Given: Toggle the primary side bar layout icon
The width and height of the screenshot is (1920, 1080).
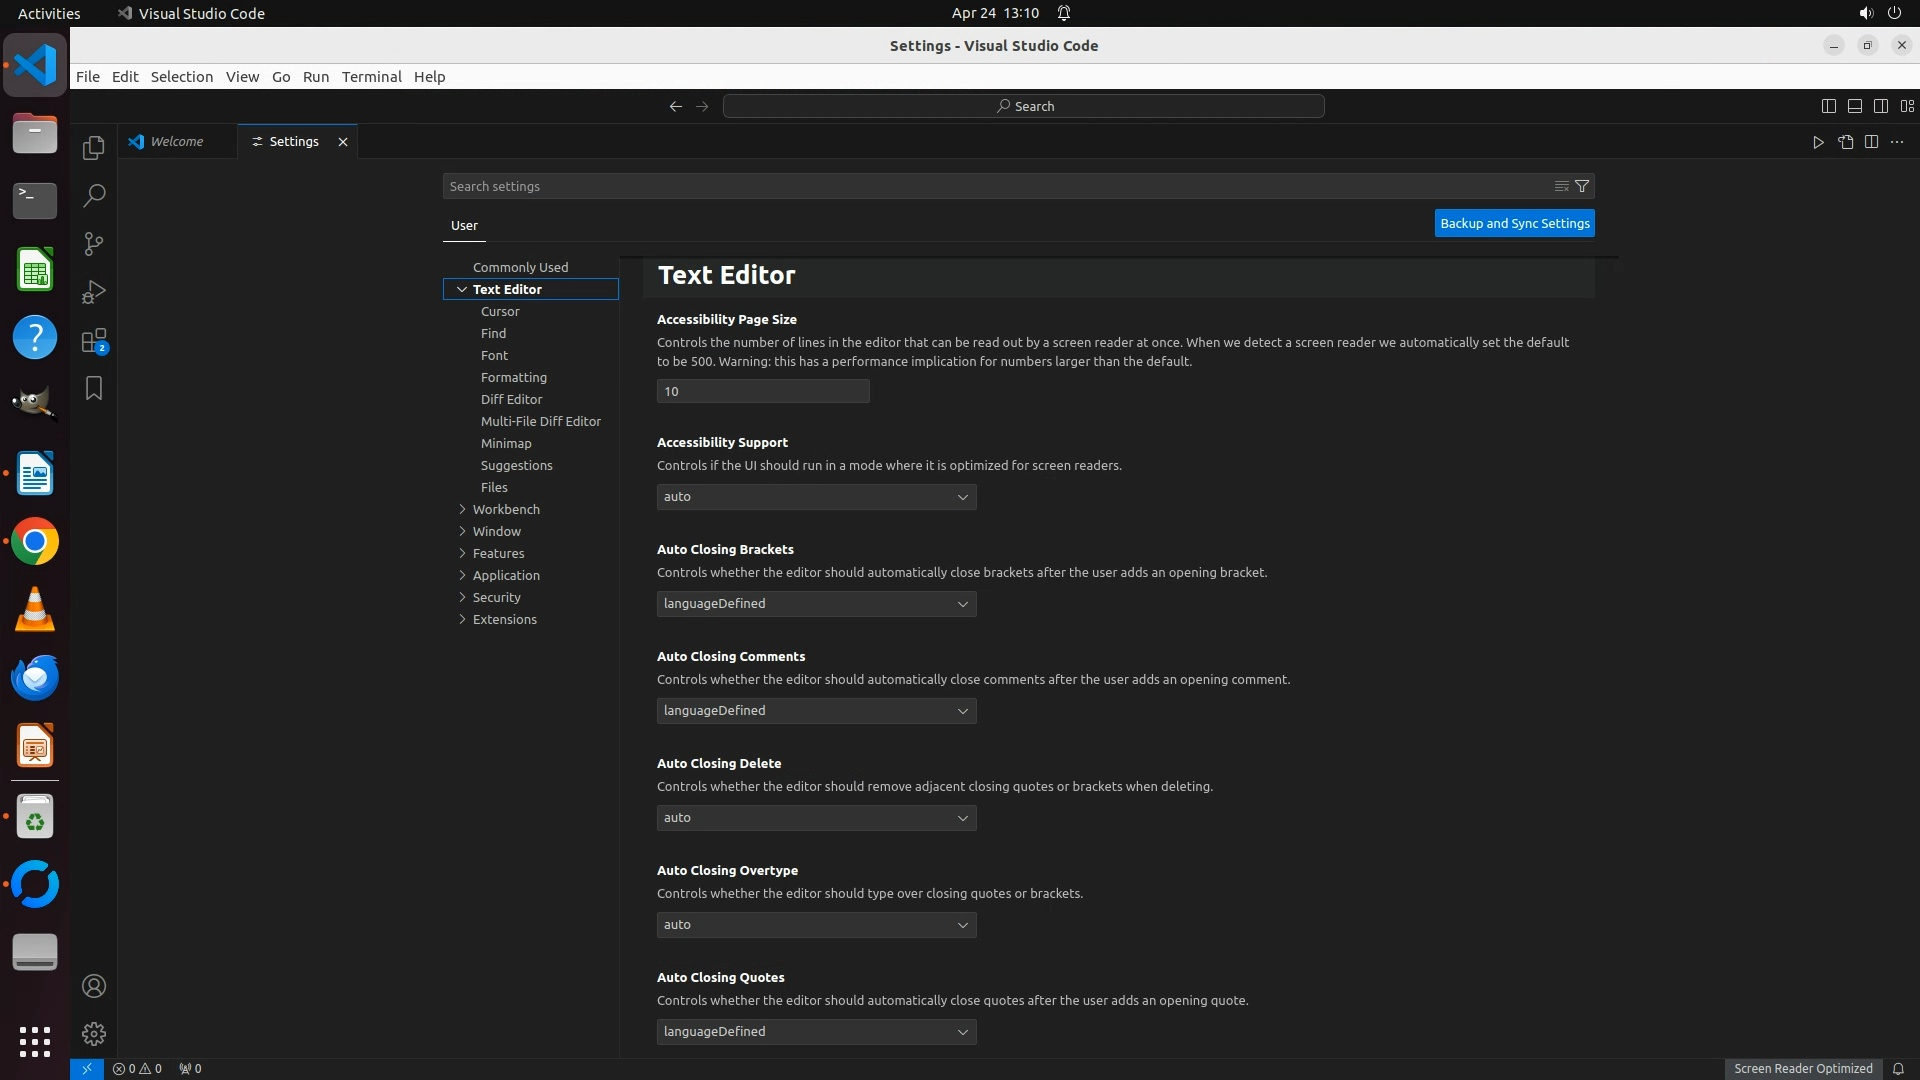Looking at the screenshot, I should tap(1828, 106).
